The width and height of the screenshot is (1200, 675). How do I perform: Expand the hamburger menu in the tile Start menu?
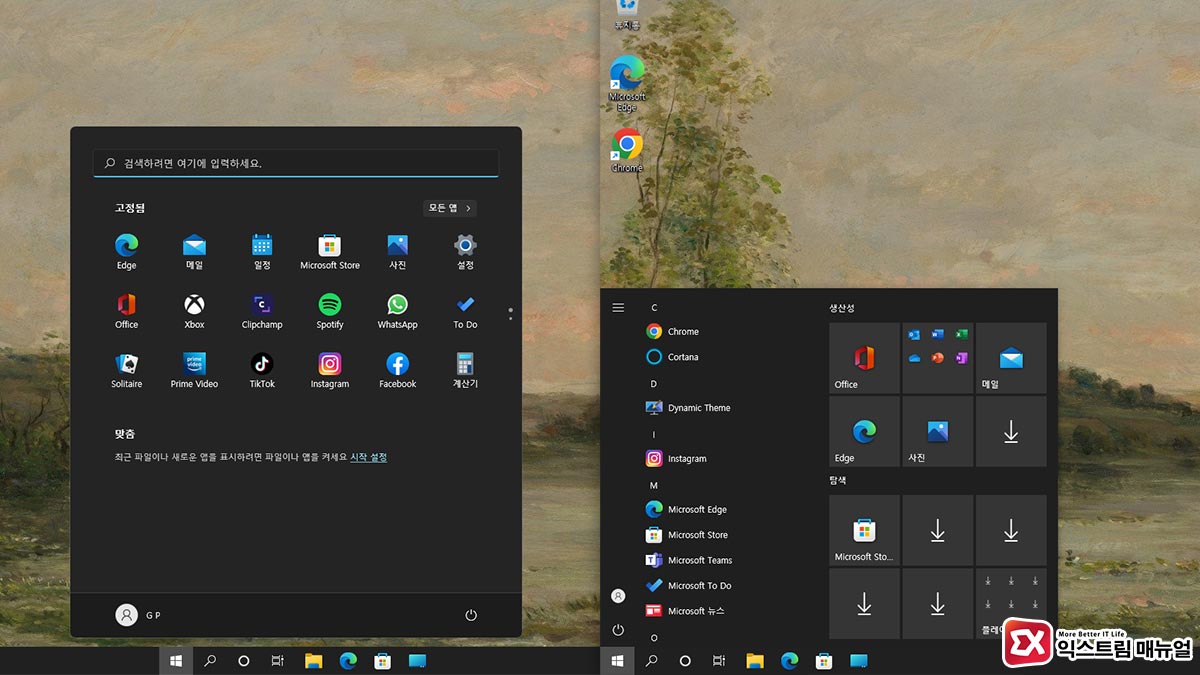tap(618, 308)
